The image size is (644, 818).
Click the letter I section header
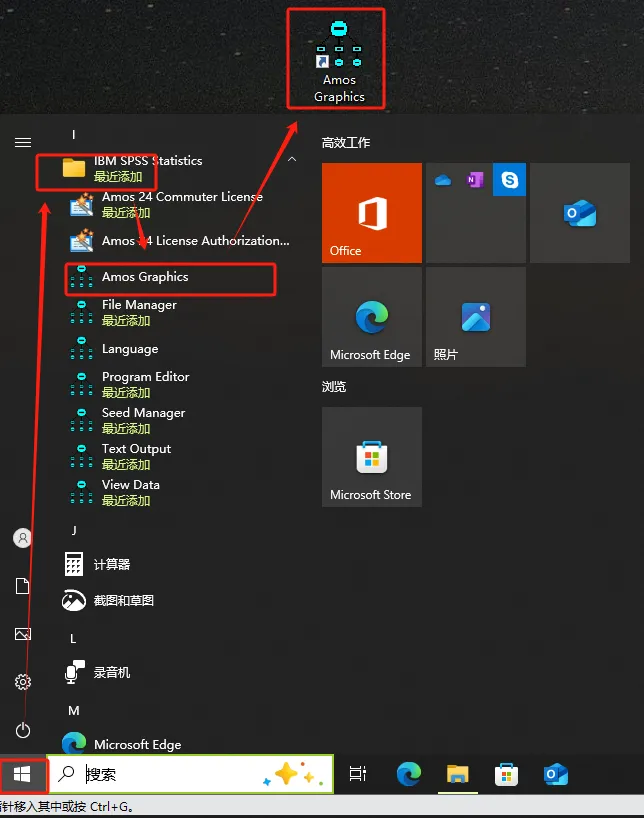74,135
